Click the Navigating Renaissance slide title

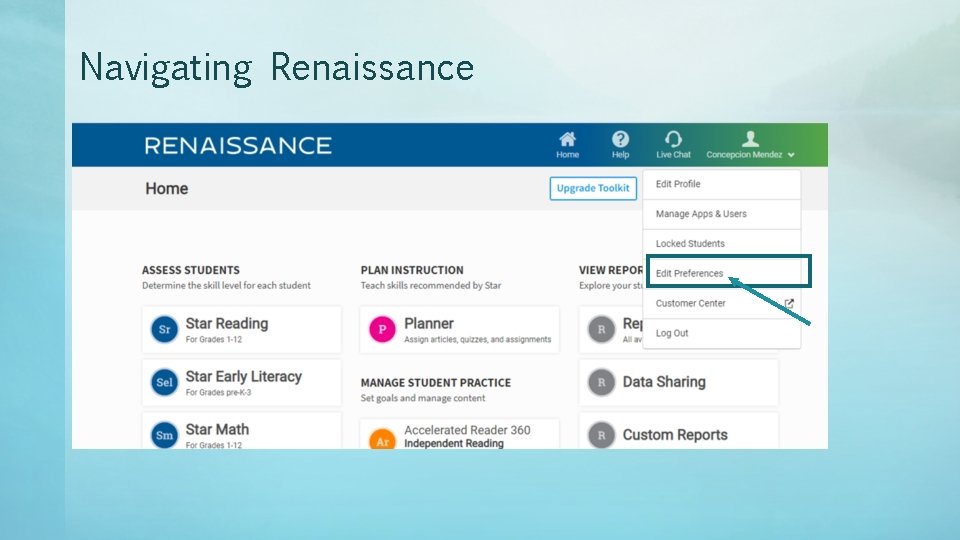pos(277,67)
